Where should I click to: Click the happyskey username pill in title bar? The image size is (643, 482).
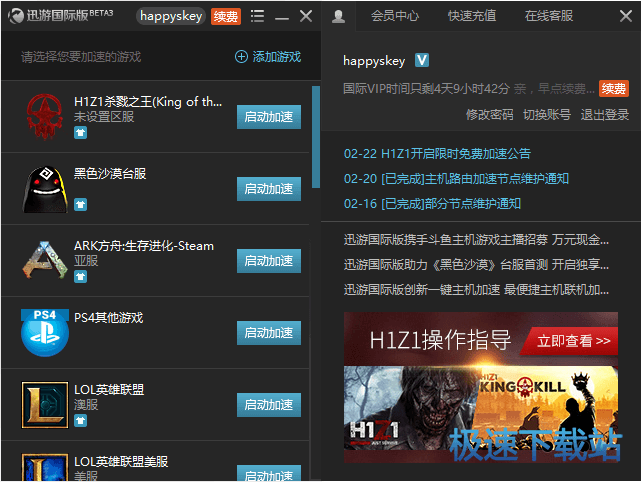pyautogui.click(x=171, y=16)
